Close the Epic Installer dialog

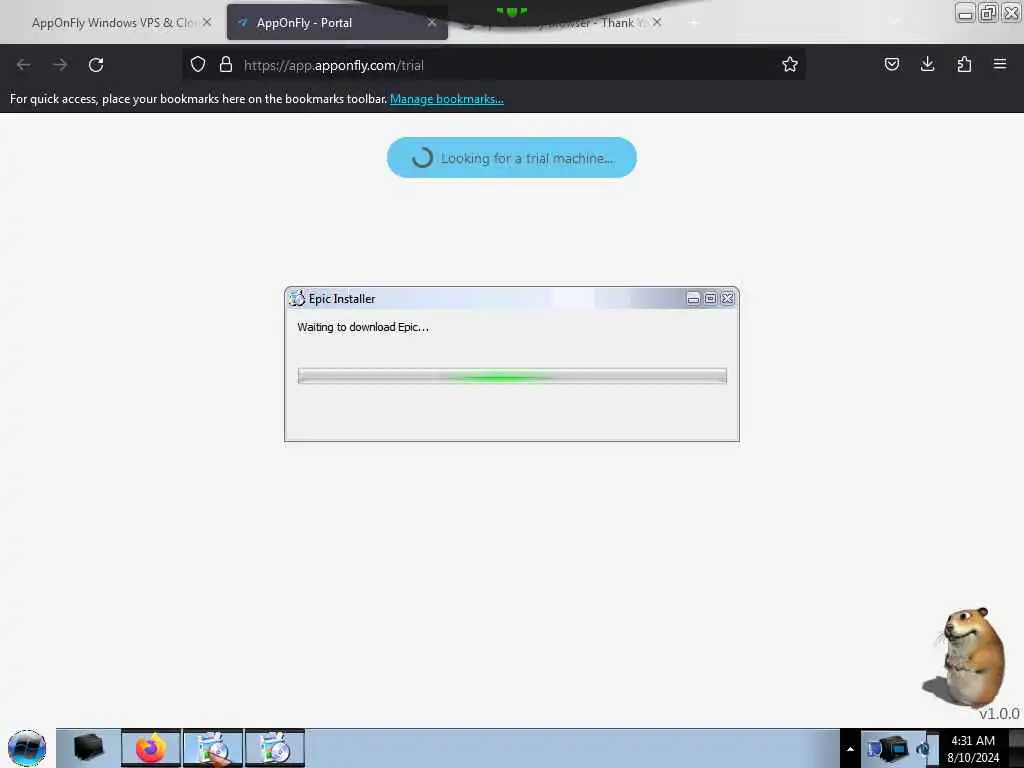tap(728, 298)
